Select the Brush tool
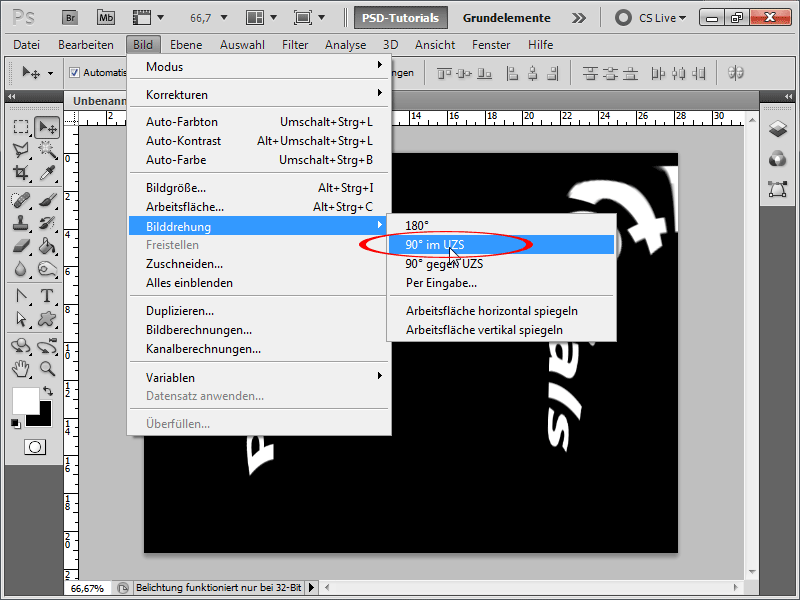Screen dimensions: 800x600 coord(47,200)
